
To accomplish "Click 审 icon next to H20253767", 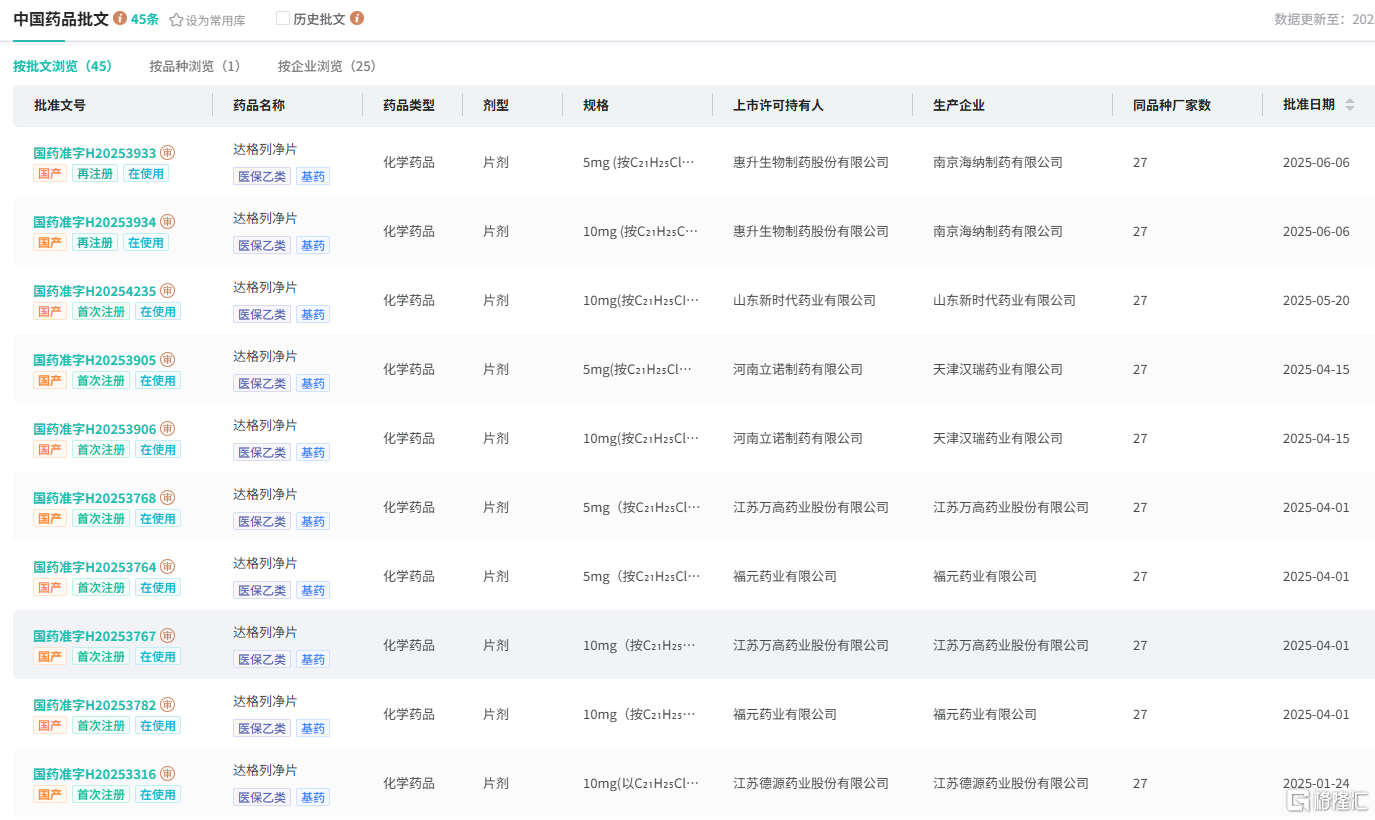I will (x=168, y=636).
